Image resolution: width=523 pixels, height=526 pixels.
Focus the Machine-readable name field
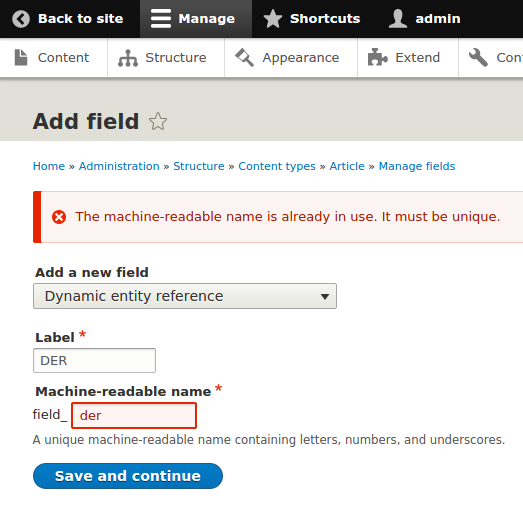[x=134, y=416]
